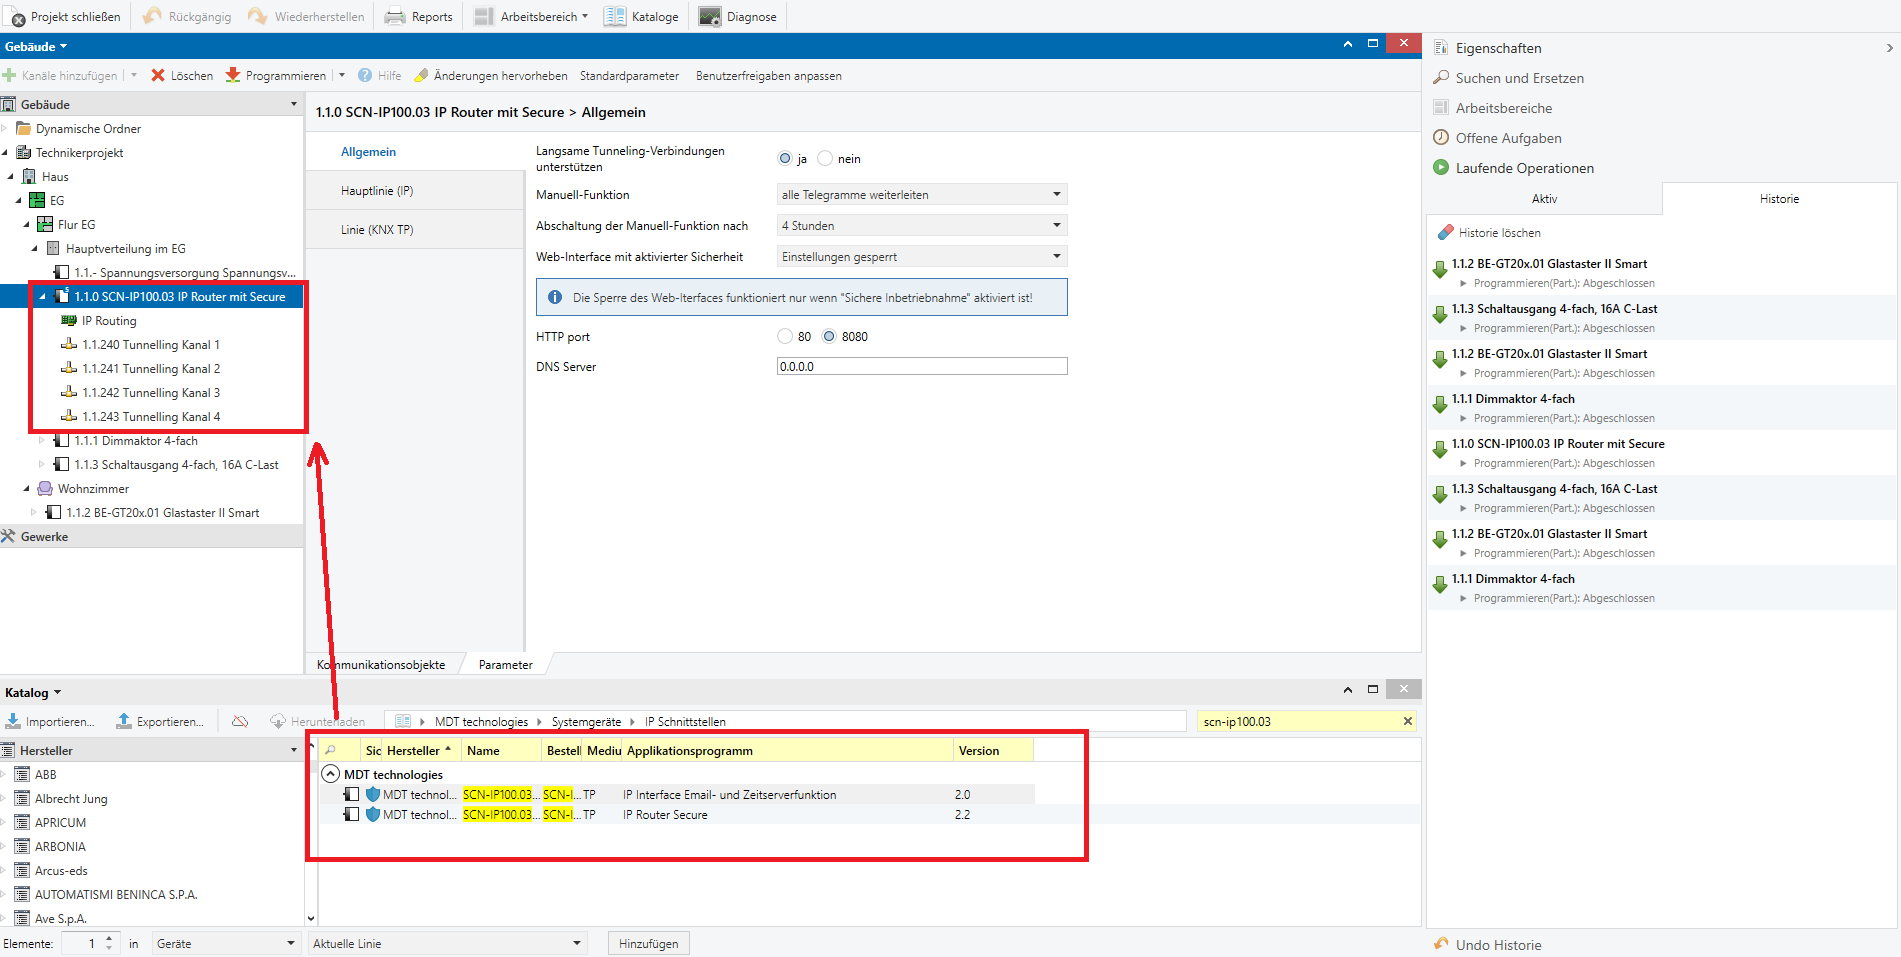The image size is (1901, 957).
Task: Open Abschaltung der Manuell-Funktion dropdown
Action: click(922, 225)
